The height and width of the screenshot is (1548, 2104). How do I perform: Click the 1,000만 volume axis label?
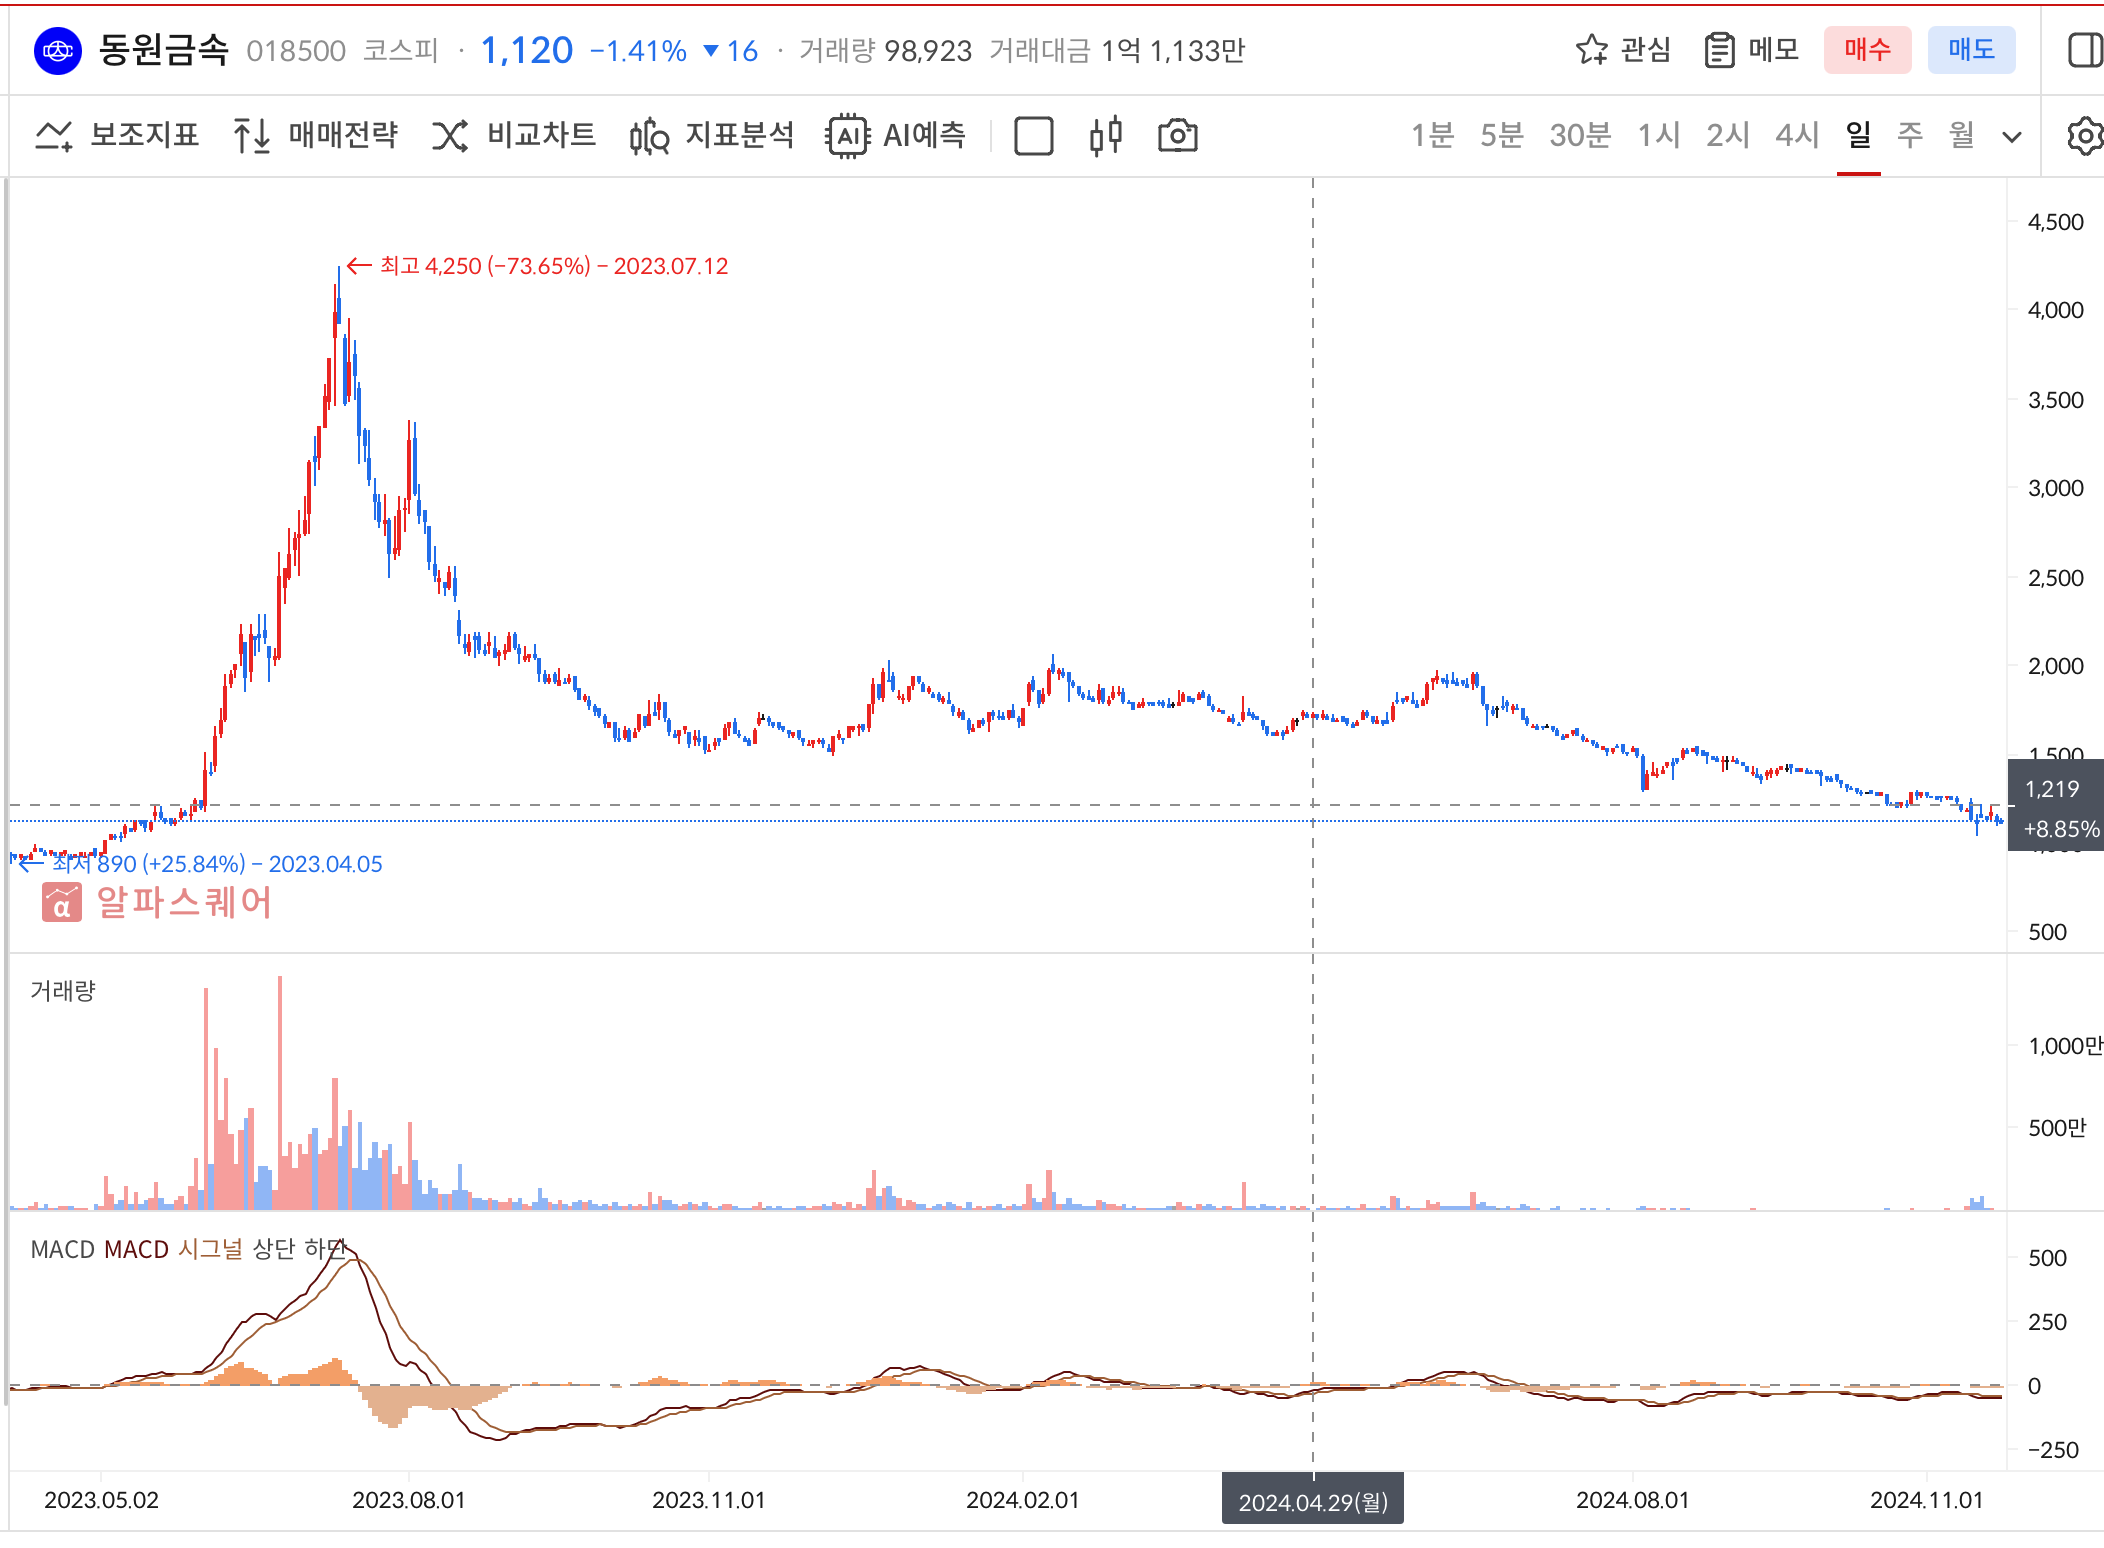tap(2066, 1046)
